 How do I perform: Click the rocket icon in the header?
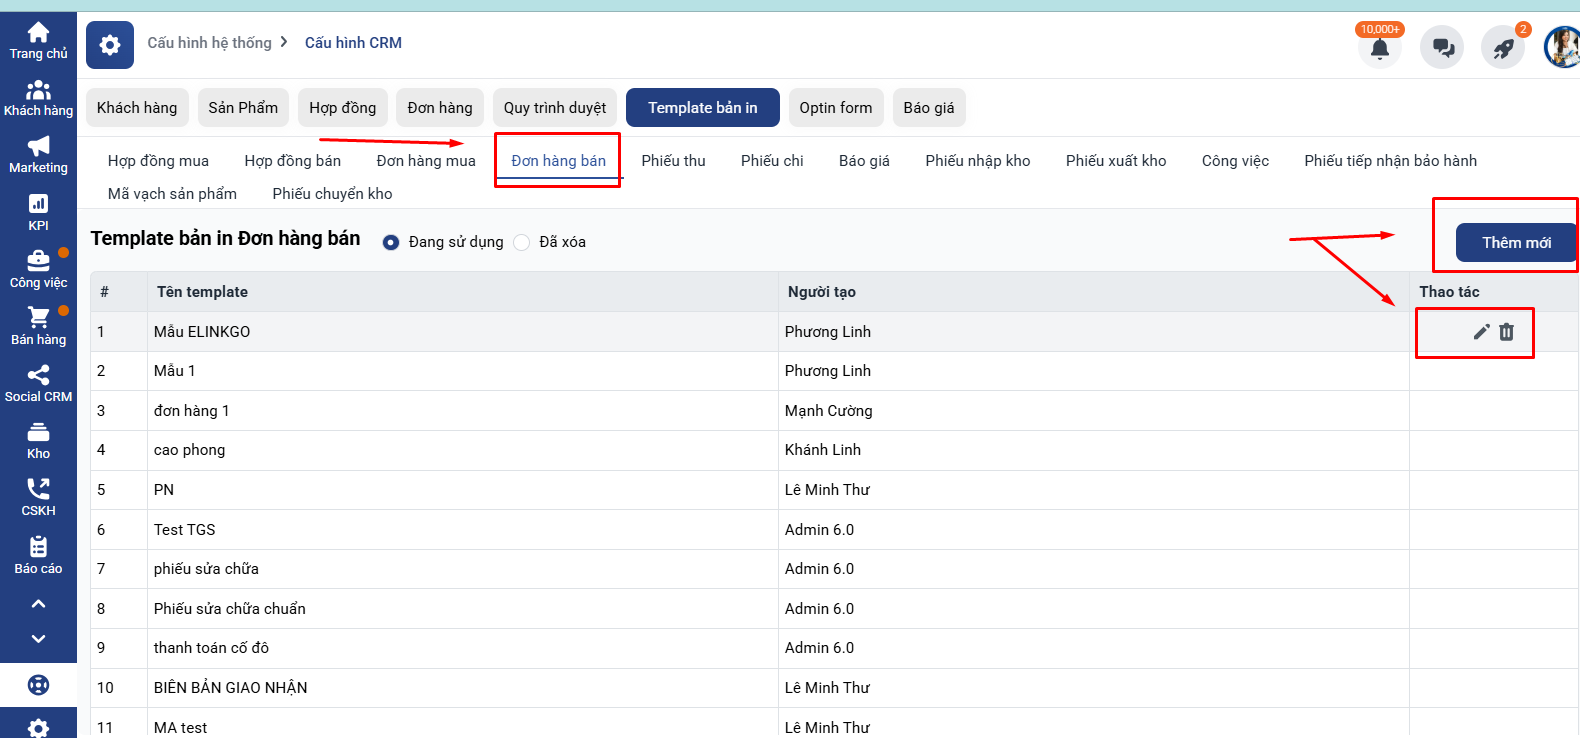coord(1503,48)
